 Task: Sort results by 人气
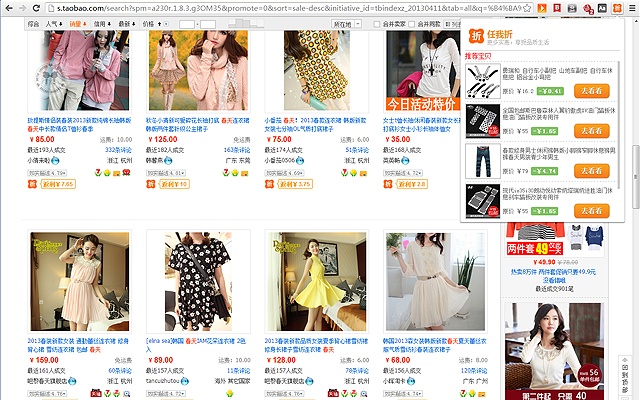coord(54,24)
